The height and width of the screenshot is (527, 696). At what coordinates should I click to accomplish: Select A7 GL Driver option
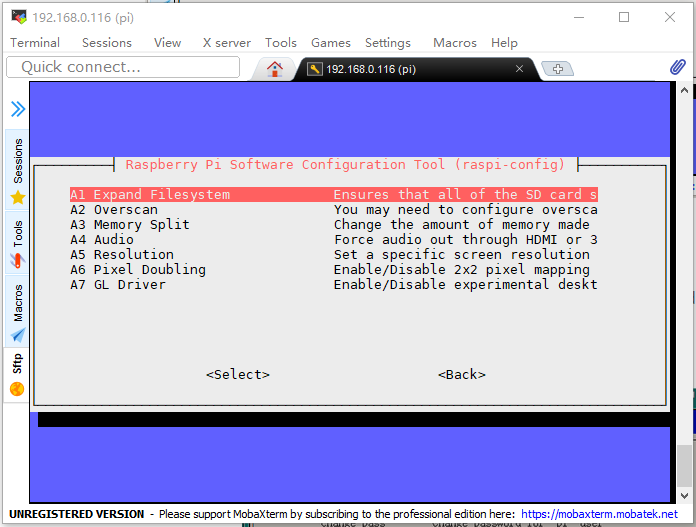334,285
